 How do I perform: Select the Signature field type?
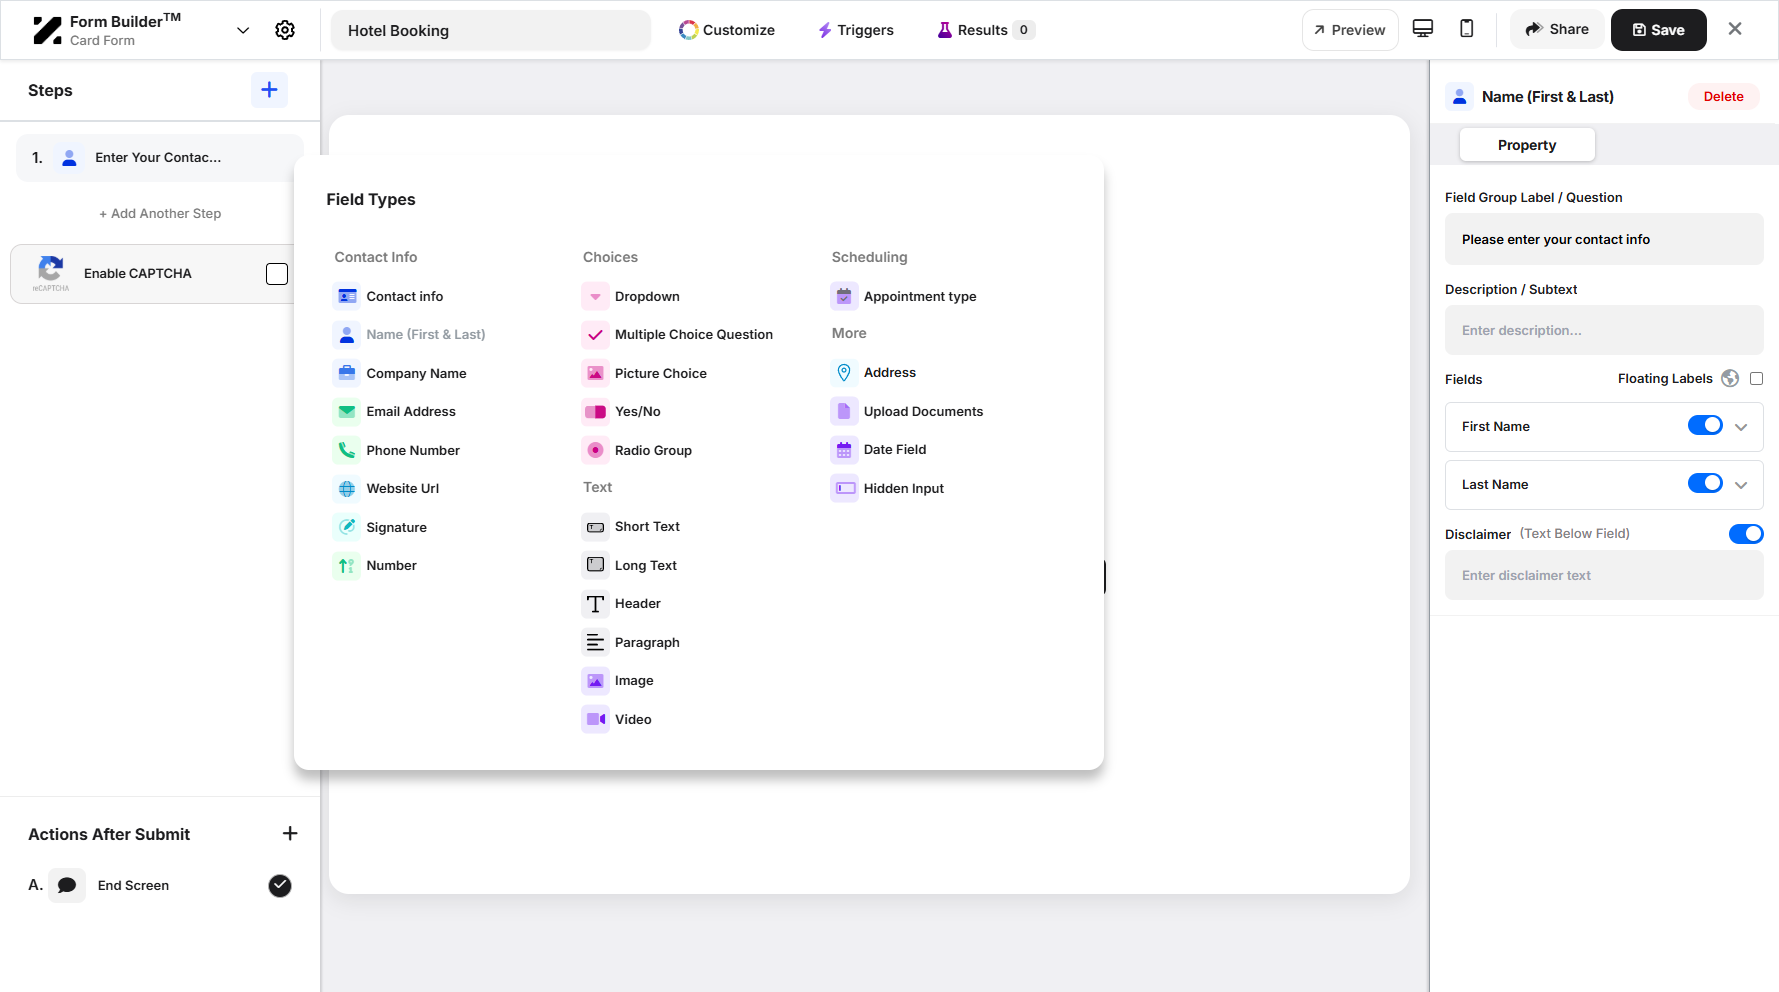tap(381, 527)
